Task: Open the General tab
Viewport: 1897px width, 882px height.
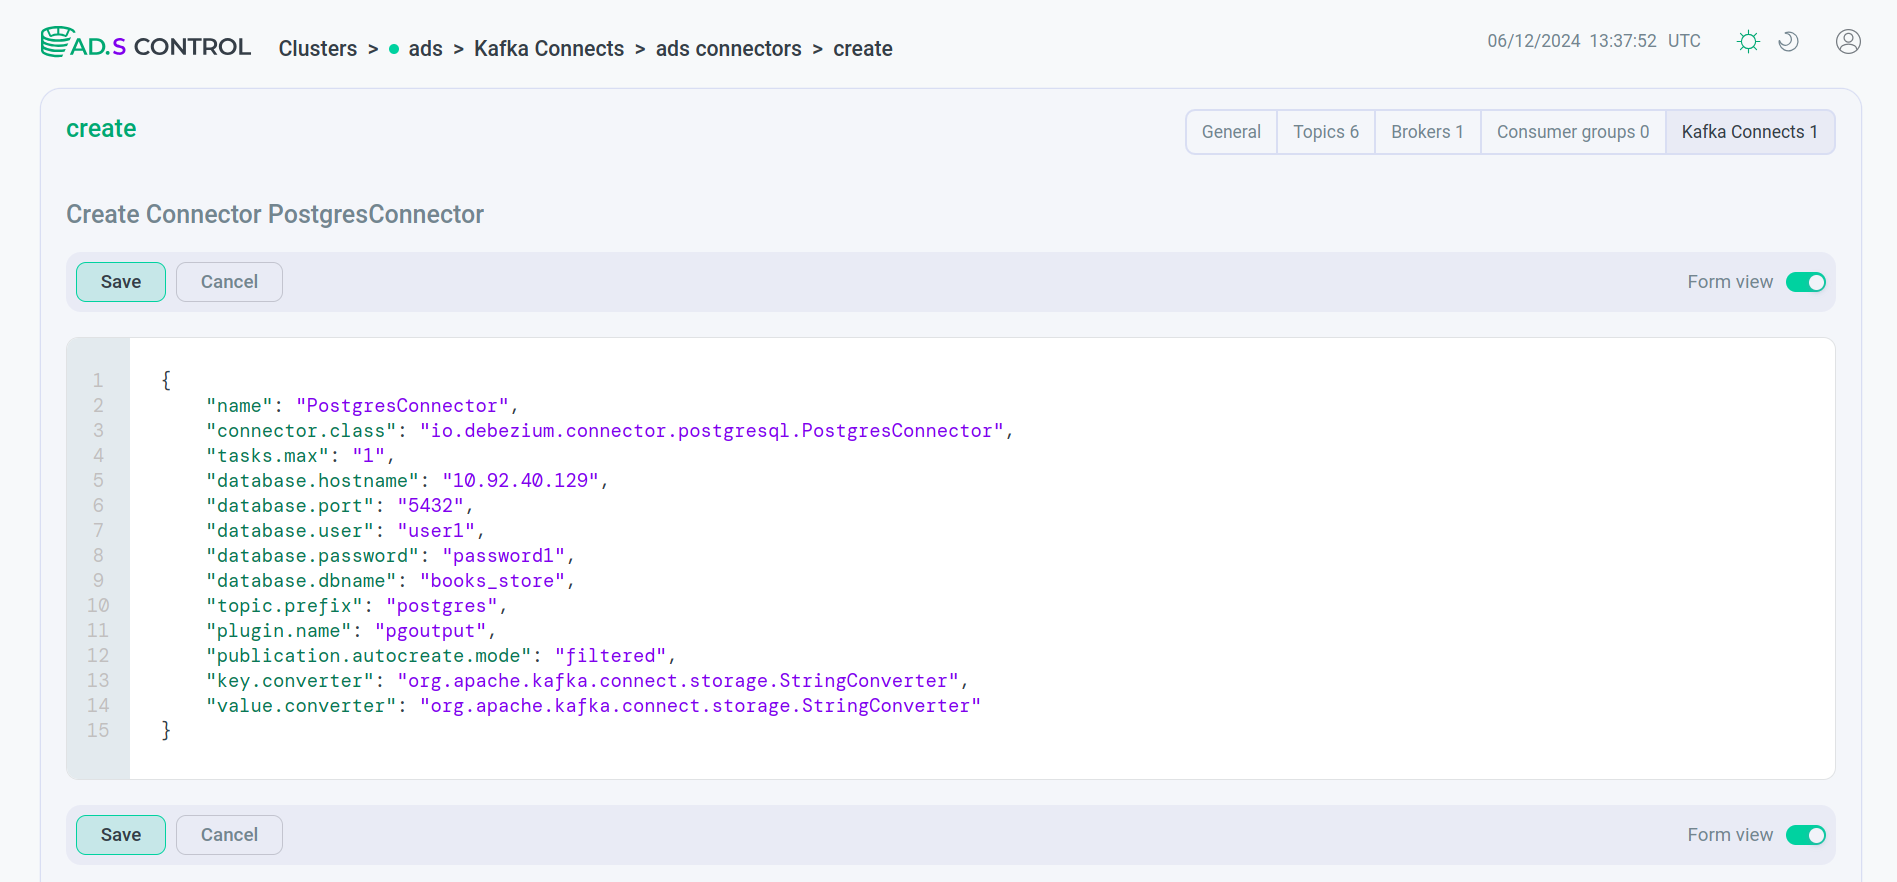Action: (1231, 132)
